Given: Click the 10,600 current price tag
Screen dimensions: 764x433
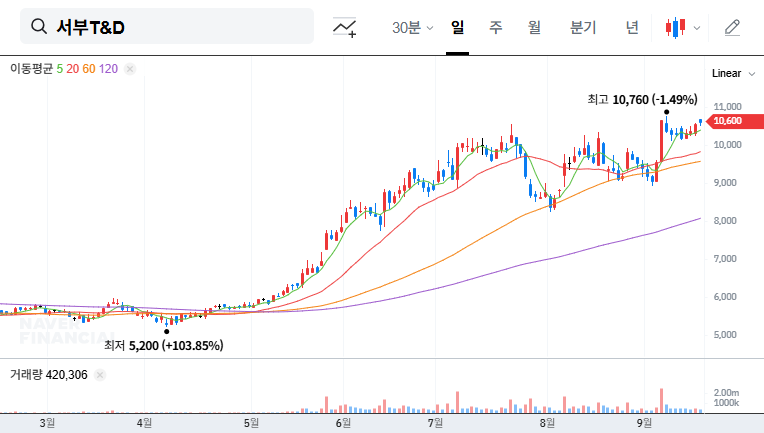Looking at the screenshot, I should tap(735, 121).
